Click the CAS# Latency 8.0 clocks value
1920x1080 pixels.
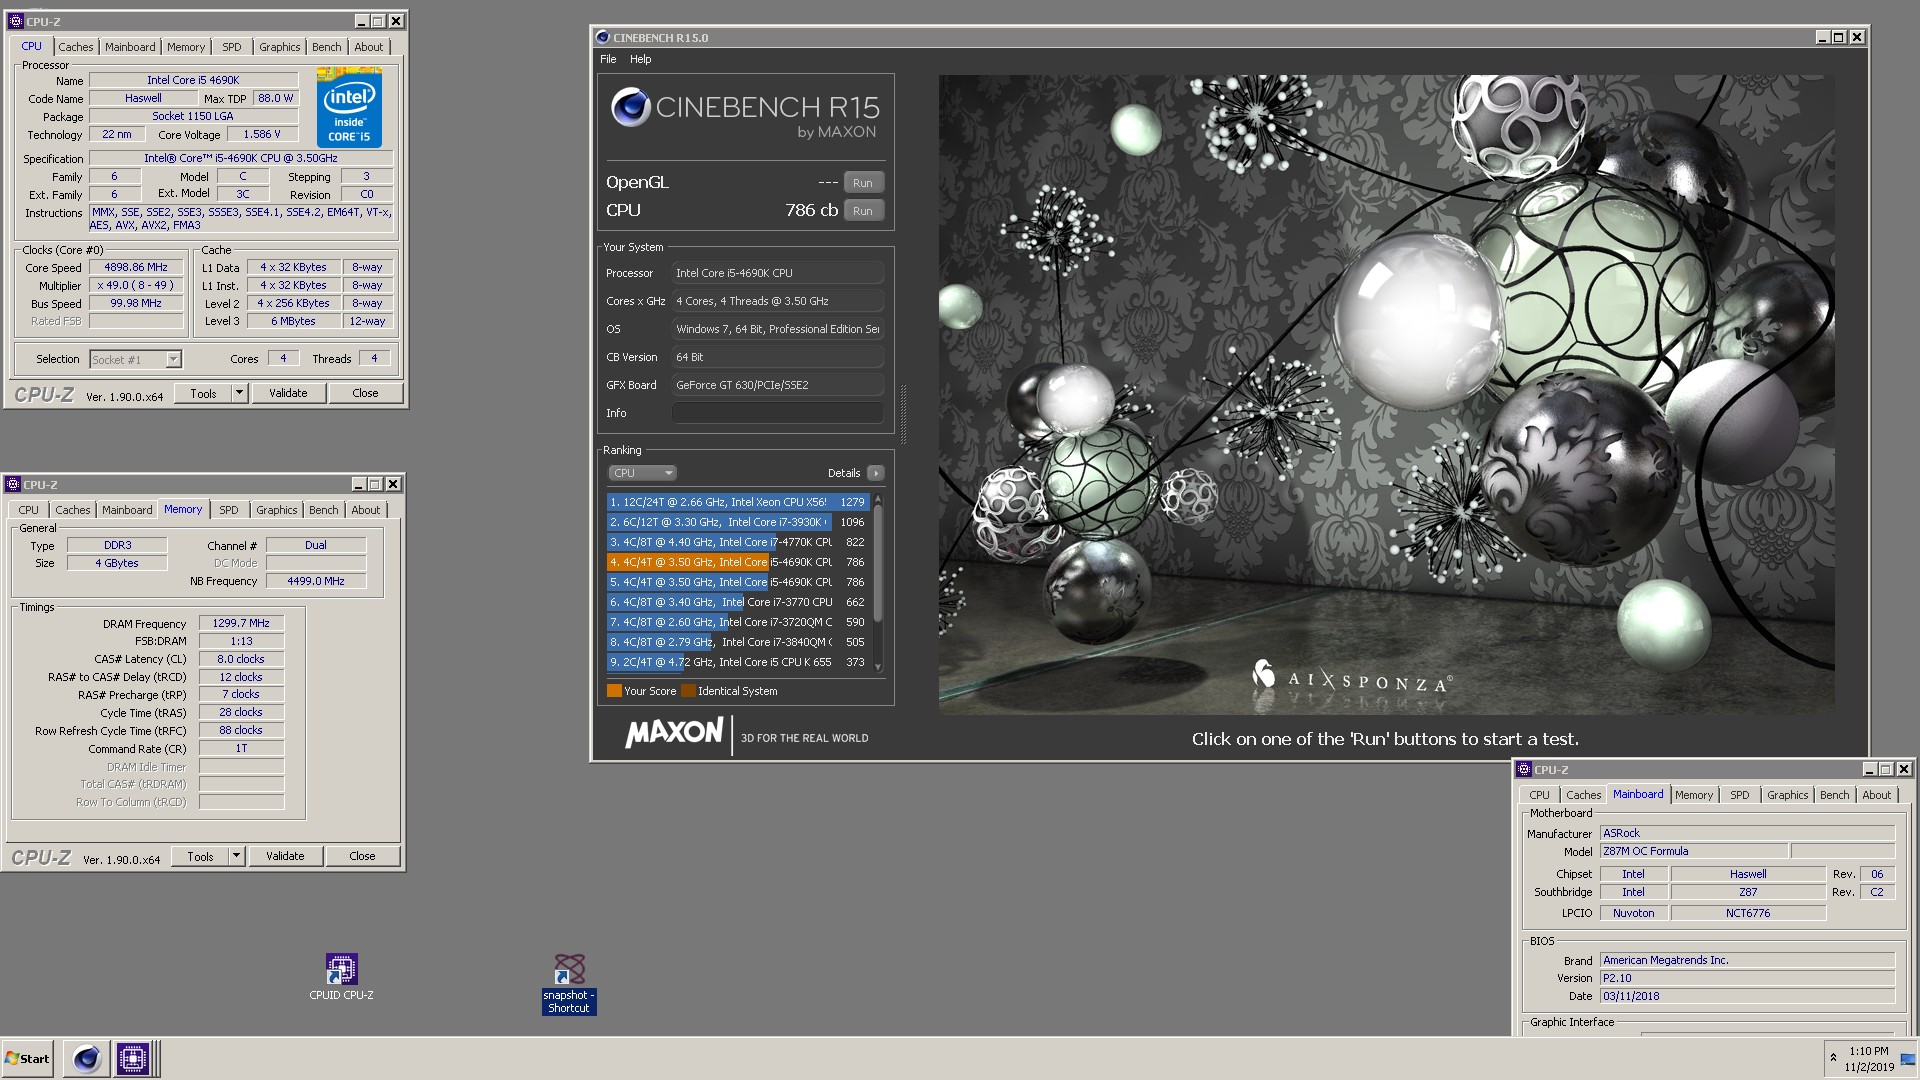click(x=241, y=659)
